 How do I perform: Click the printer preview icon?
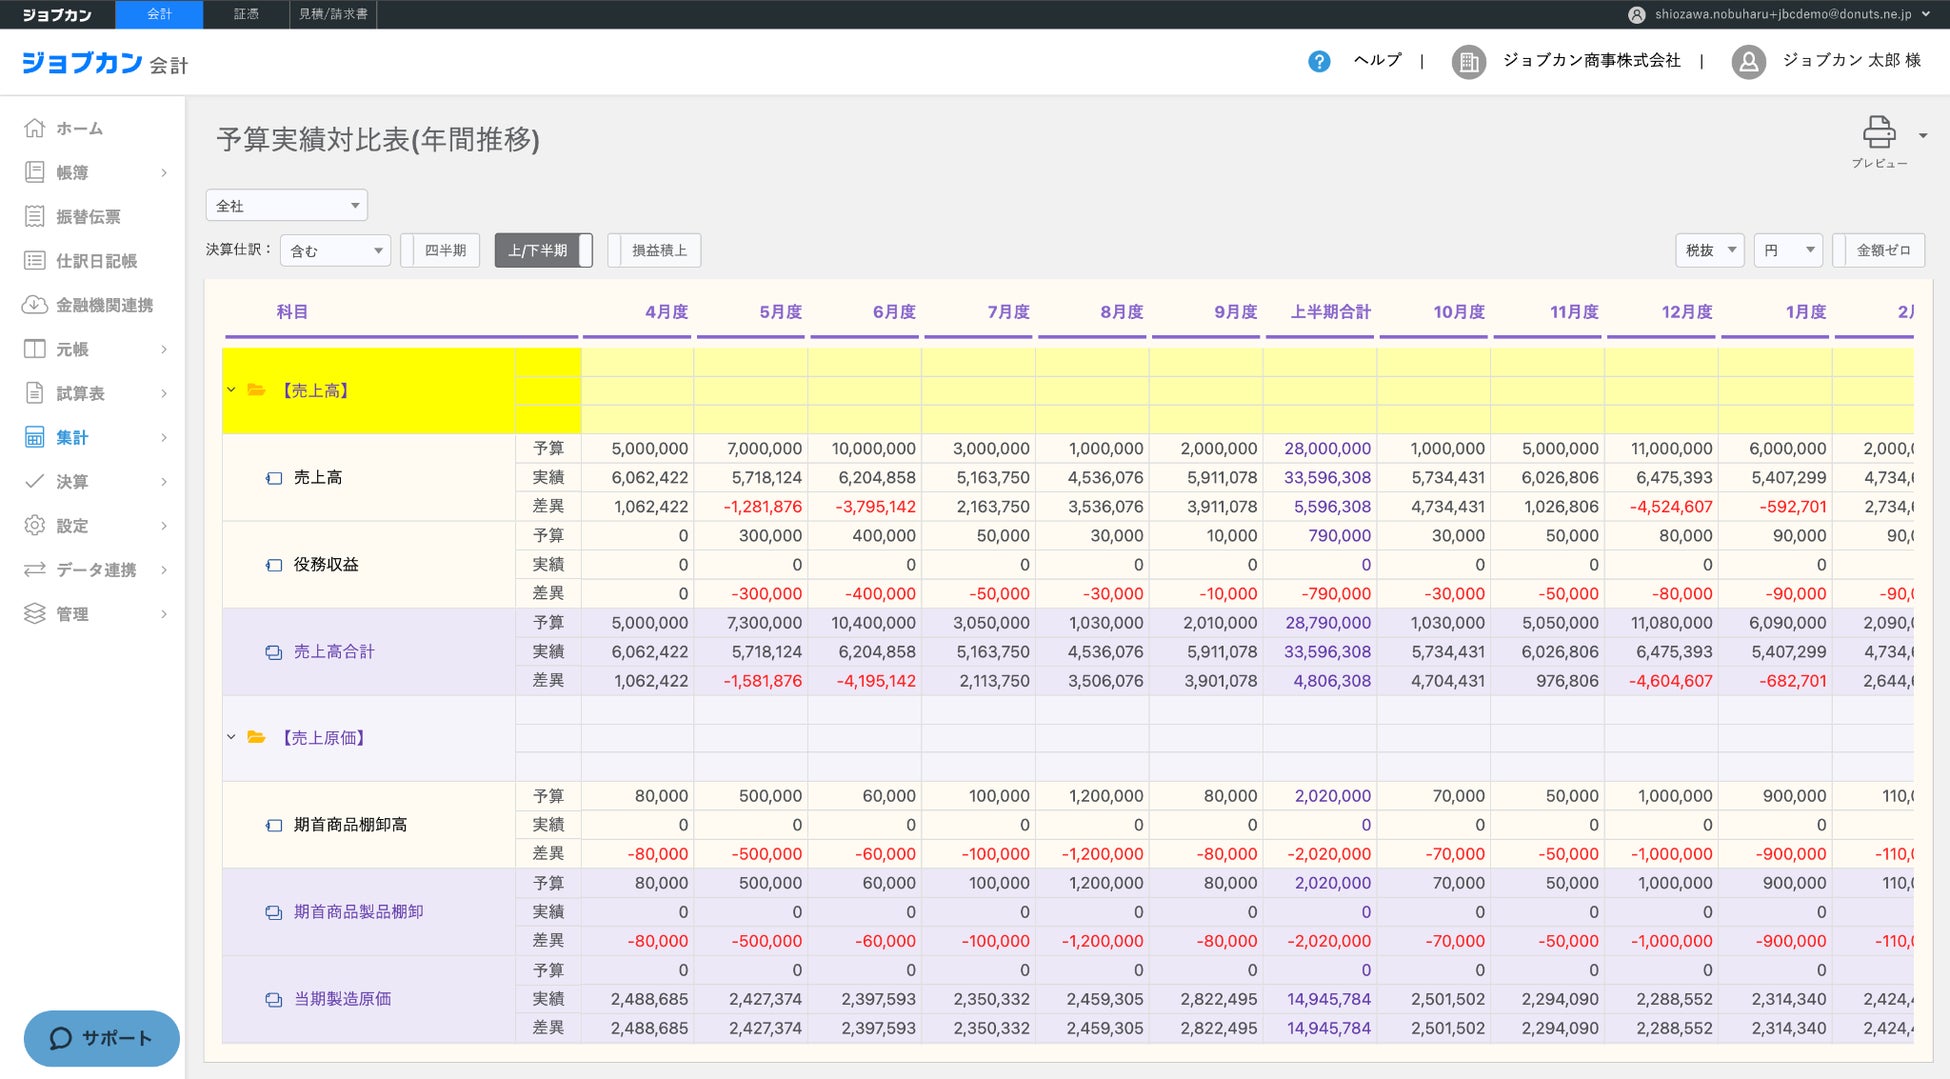(1878, 133)
